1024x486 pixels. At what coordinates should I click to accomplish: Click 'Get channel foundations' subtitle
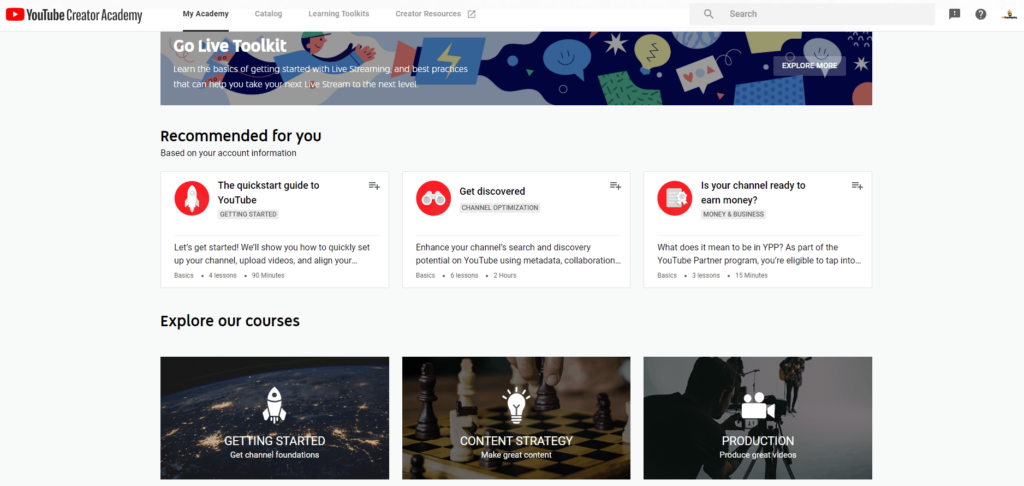coord(274,455)
